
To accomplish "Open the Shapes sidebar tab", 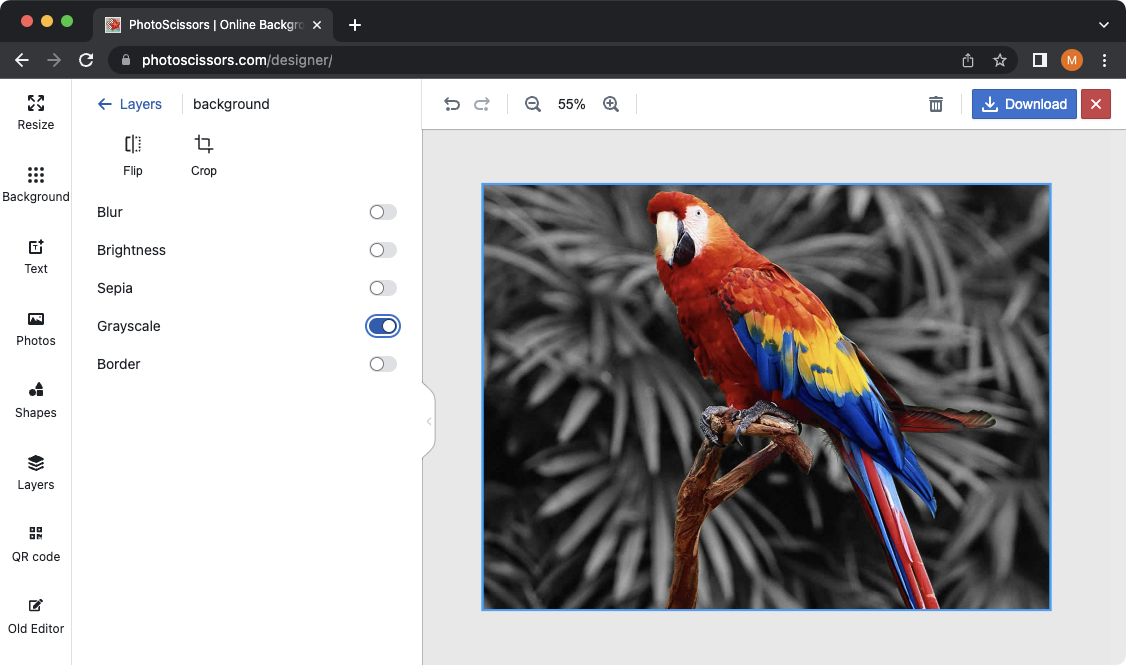I will [36, 399].
